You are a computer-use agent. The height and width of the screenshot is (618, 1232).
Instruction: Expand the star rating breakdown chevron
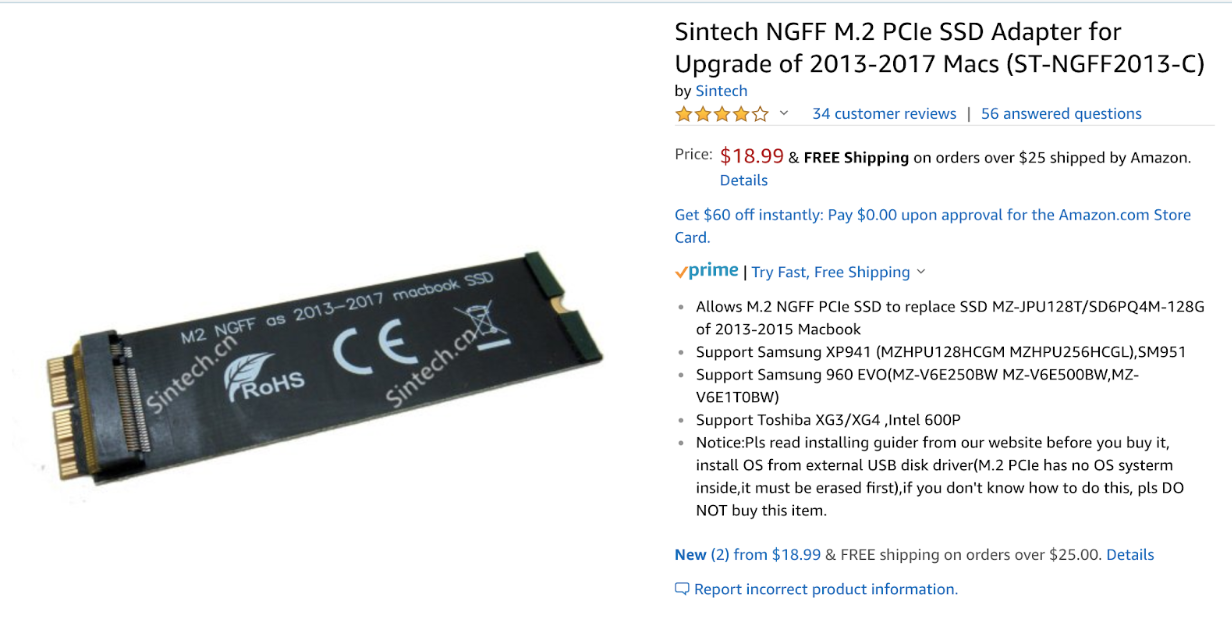784,113
